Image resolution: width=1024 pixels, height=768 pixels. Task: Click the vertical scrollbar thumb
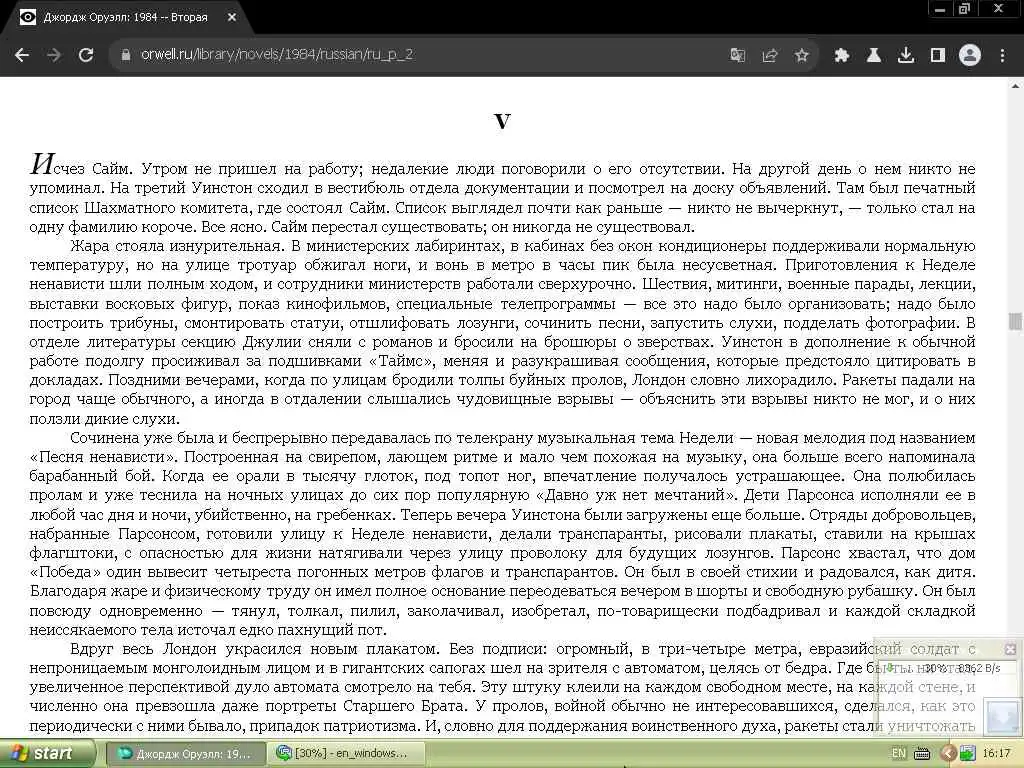(1016, 321)
